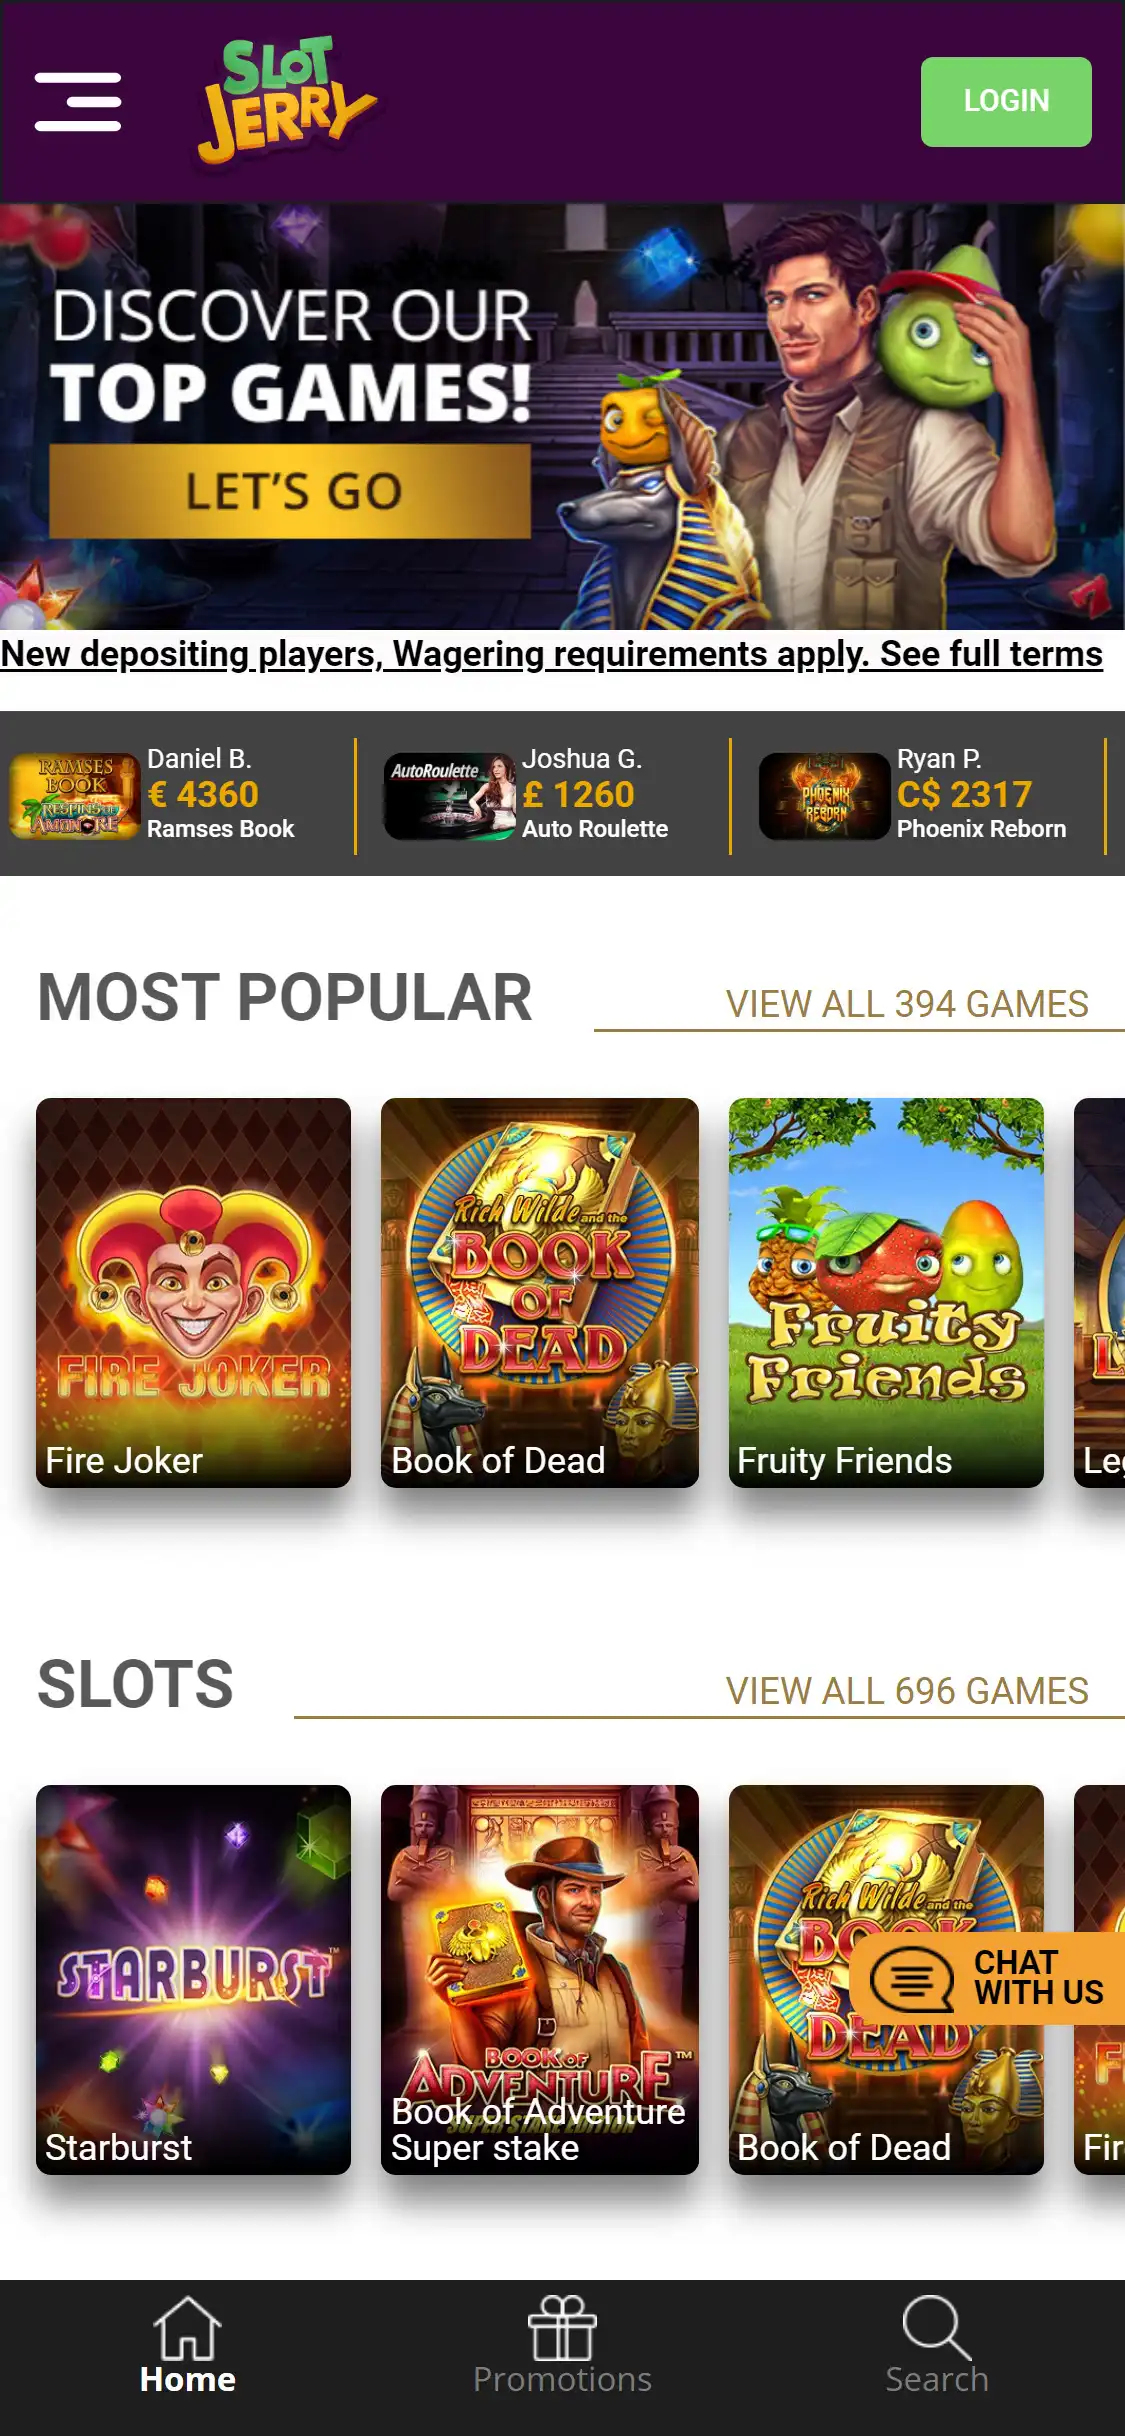View all 394 most popular games

pos(907,1004)
